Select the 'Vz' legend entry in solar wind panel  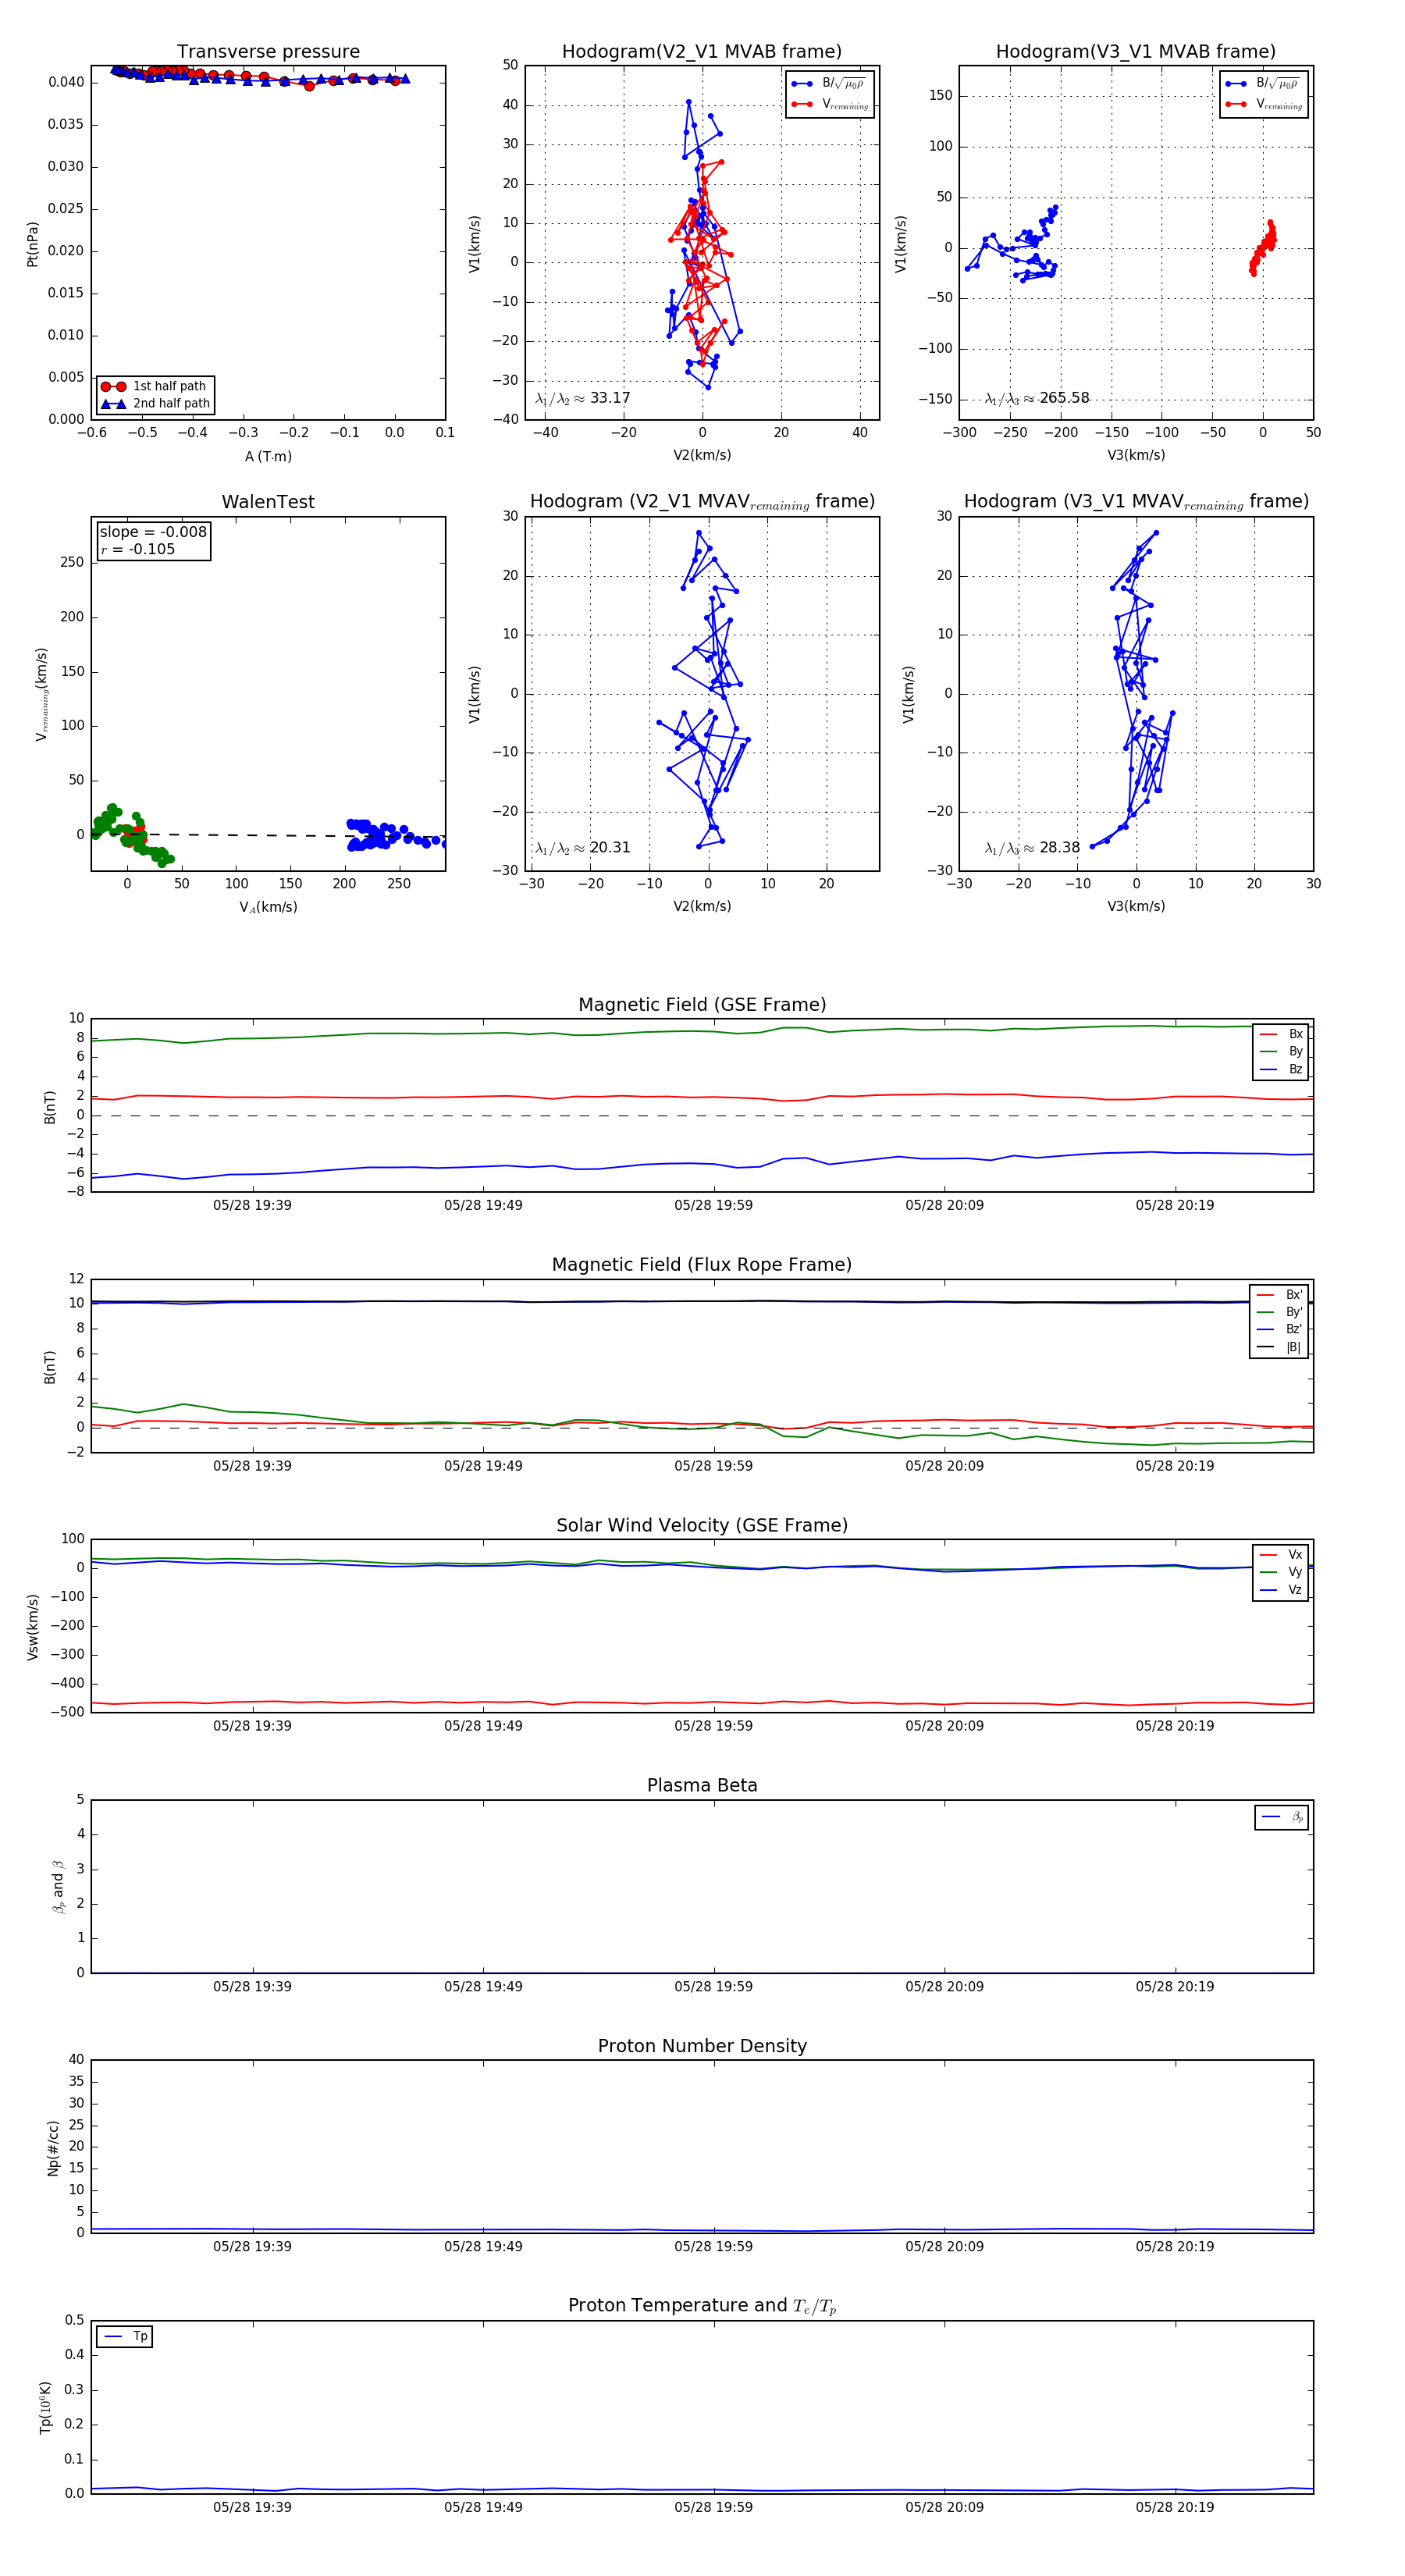[x=1281, y=1590]
